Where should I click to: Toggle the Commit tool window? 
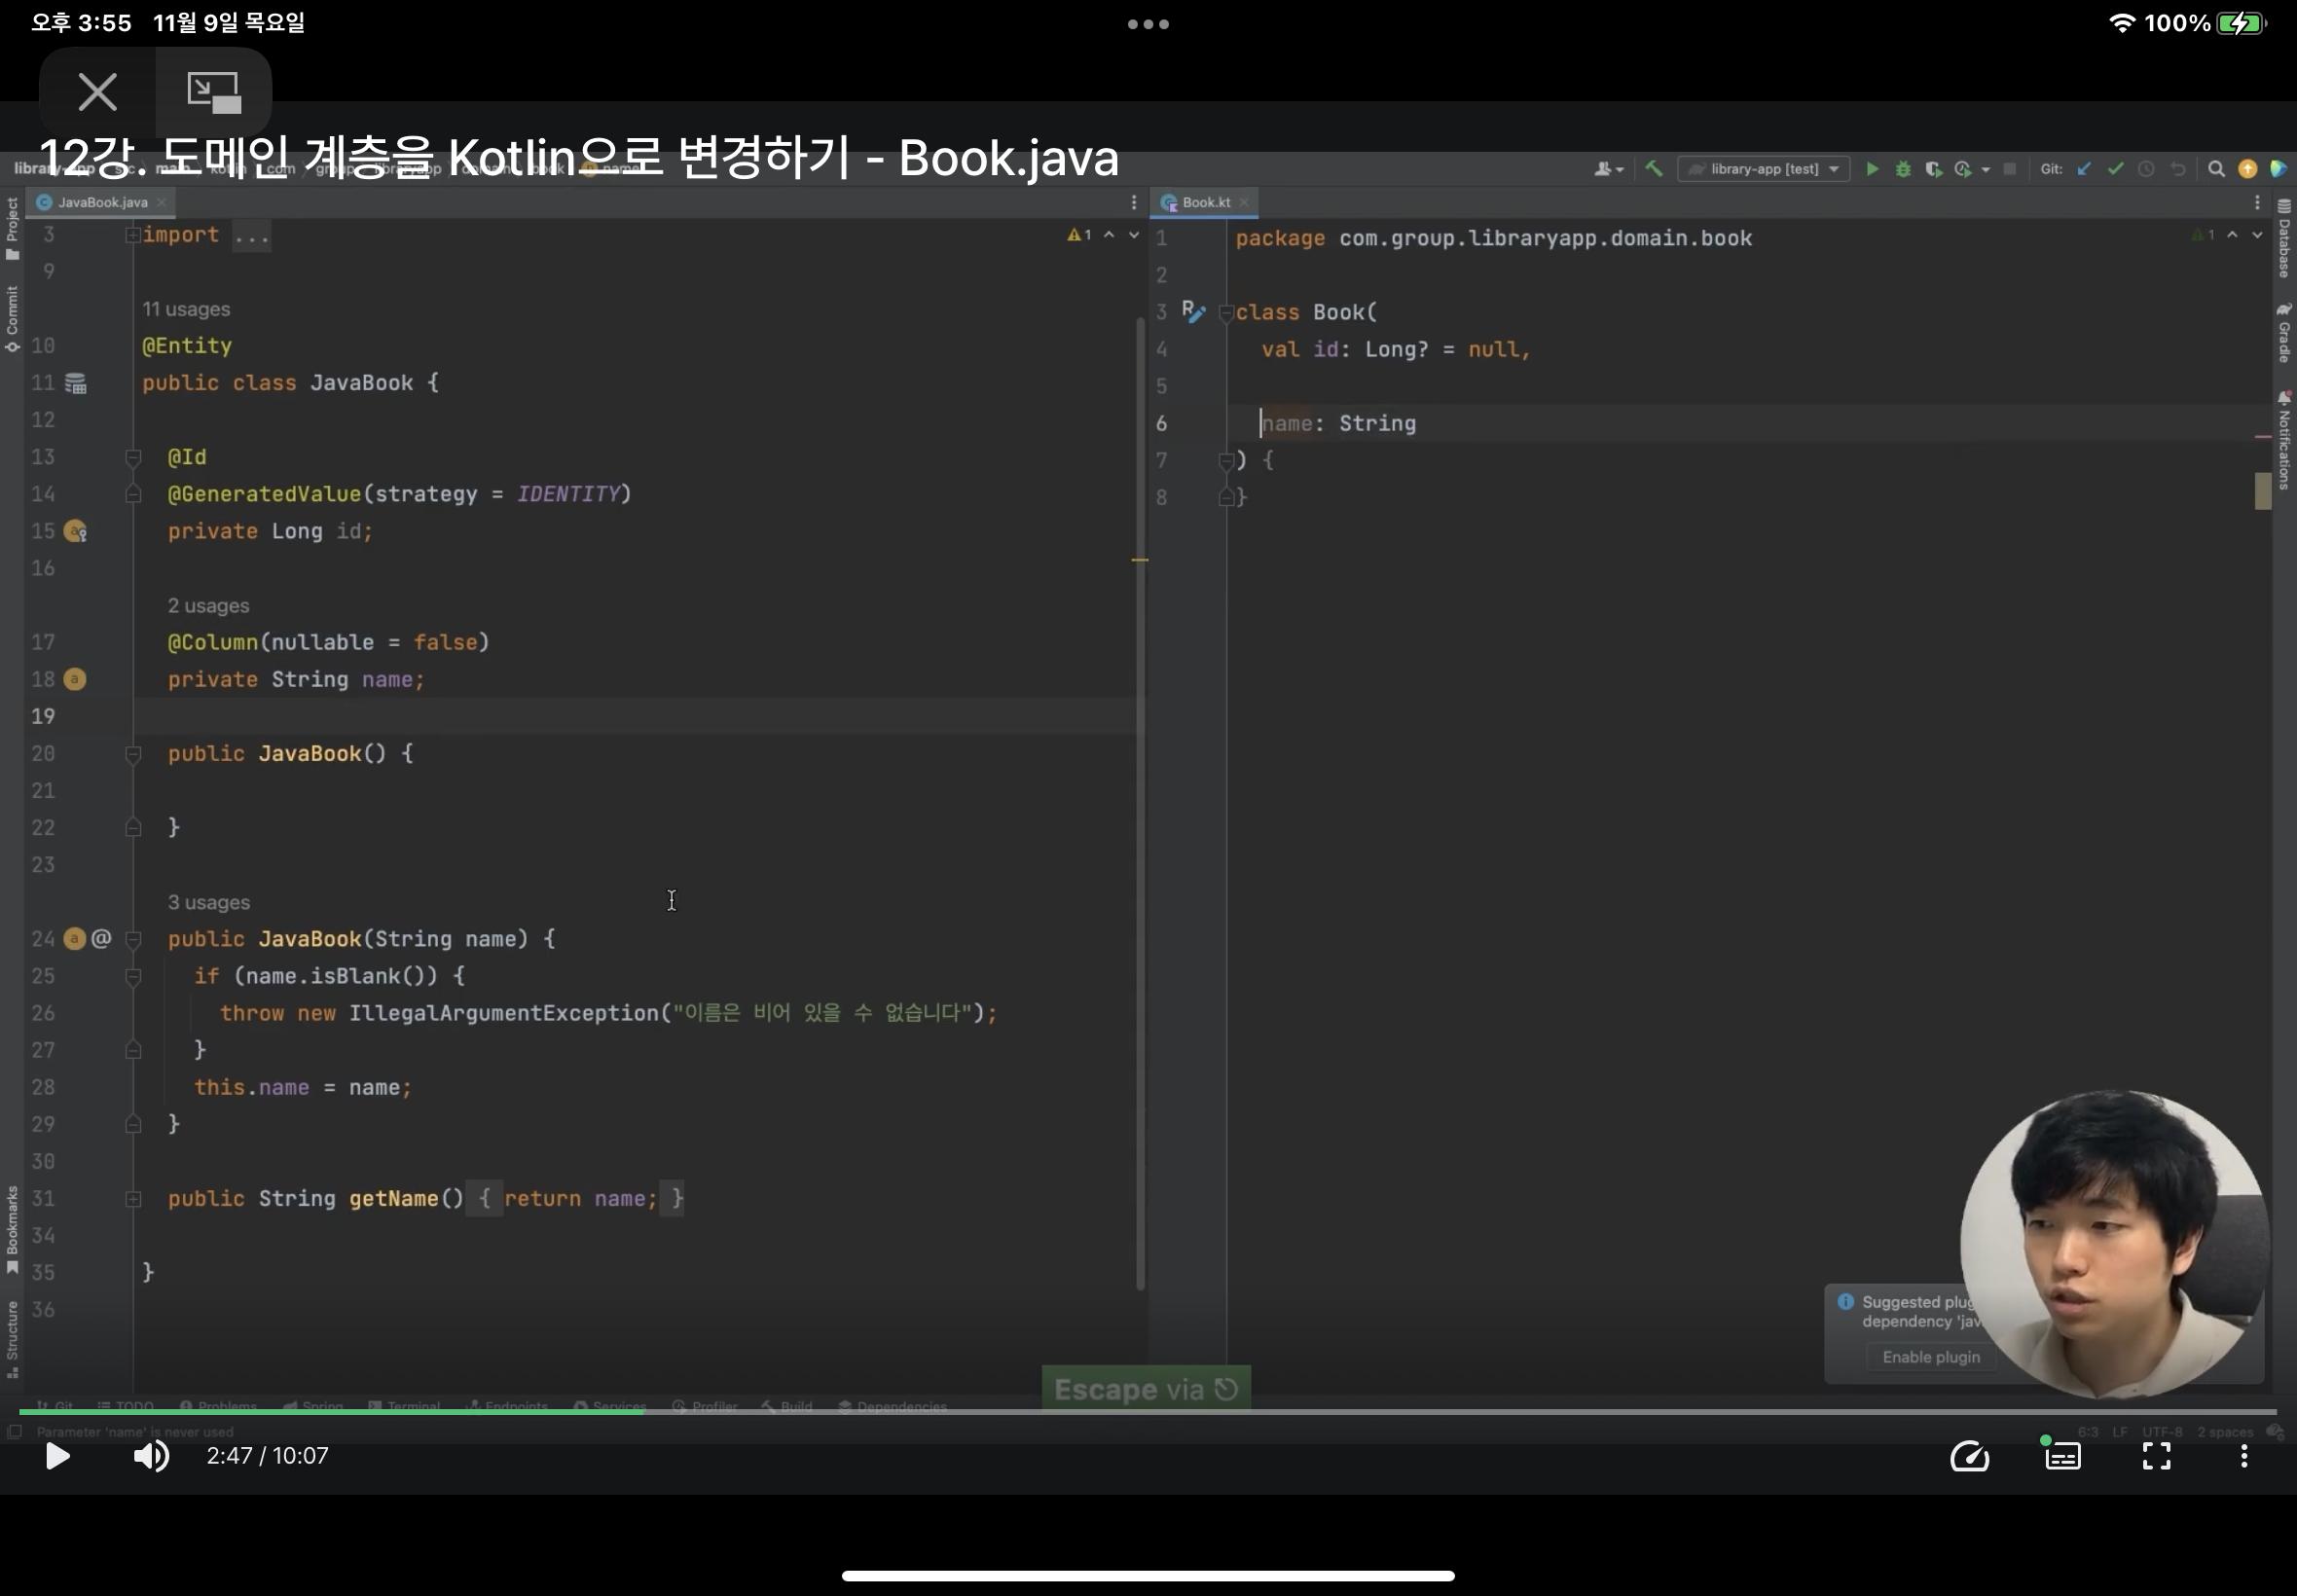click(x=12, y=318)
